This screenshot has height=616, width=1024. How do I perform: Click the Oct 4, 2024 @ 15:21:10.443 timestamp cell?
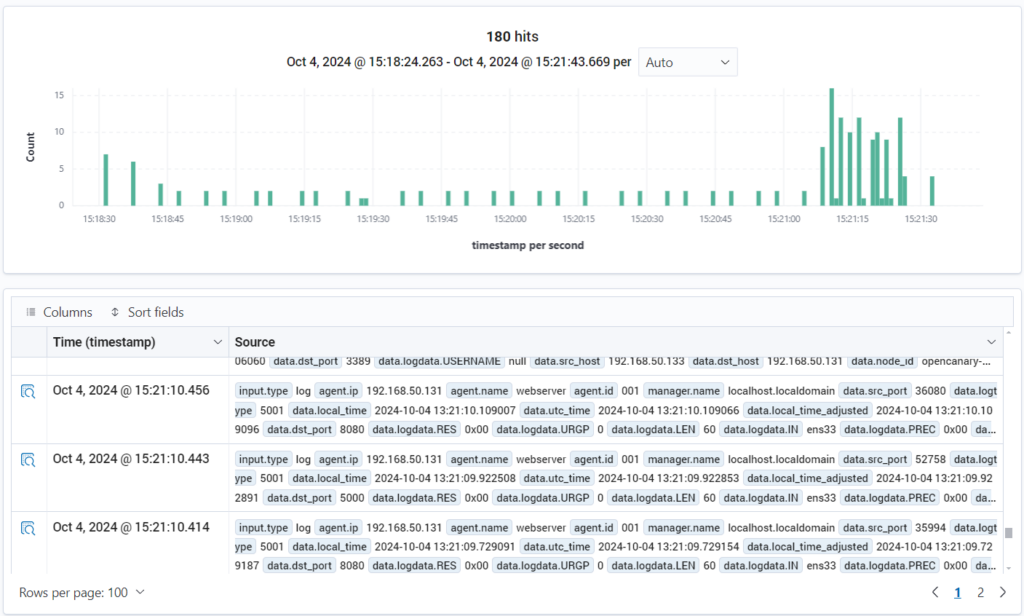click(x=131, y=459)
